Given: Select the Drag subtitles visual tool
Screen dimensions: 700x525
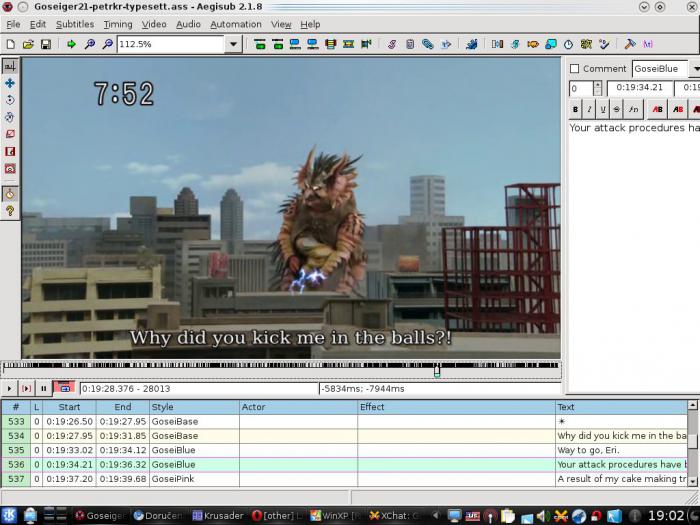Looking at the screenshot, I should (10, 83).
